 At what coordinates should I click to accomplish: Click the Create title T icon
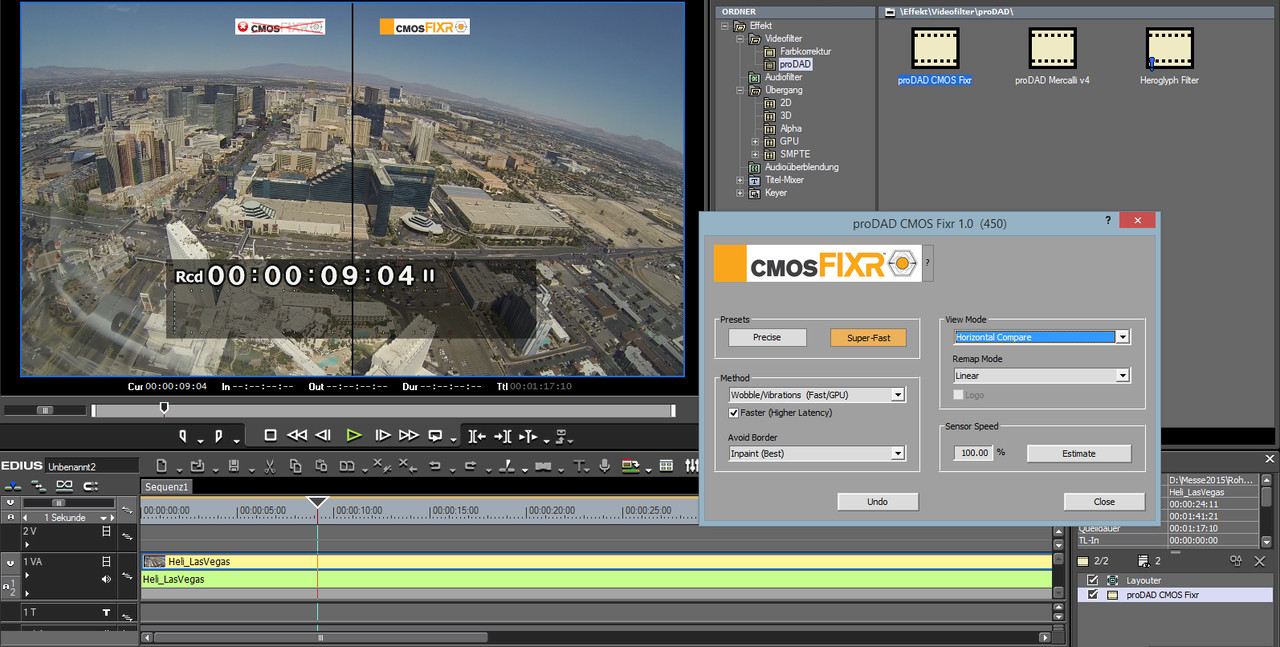coord(578,466)
